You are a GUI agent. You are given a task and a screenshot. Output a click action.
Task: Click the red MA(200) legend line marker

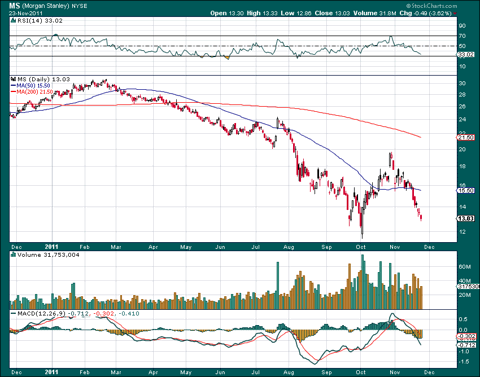(x=14, y=92)
